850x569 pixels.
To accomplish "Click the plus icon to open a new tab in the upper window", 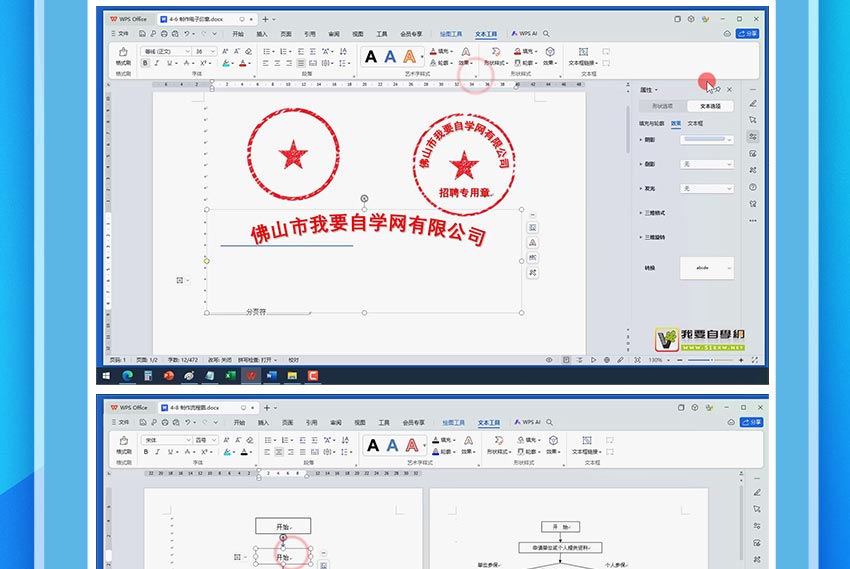I will pyautogui.click(x=265, y=19).
